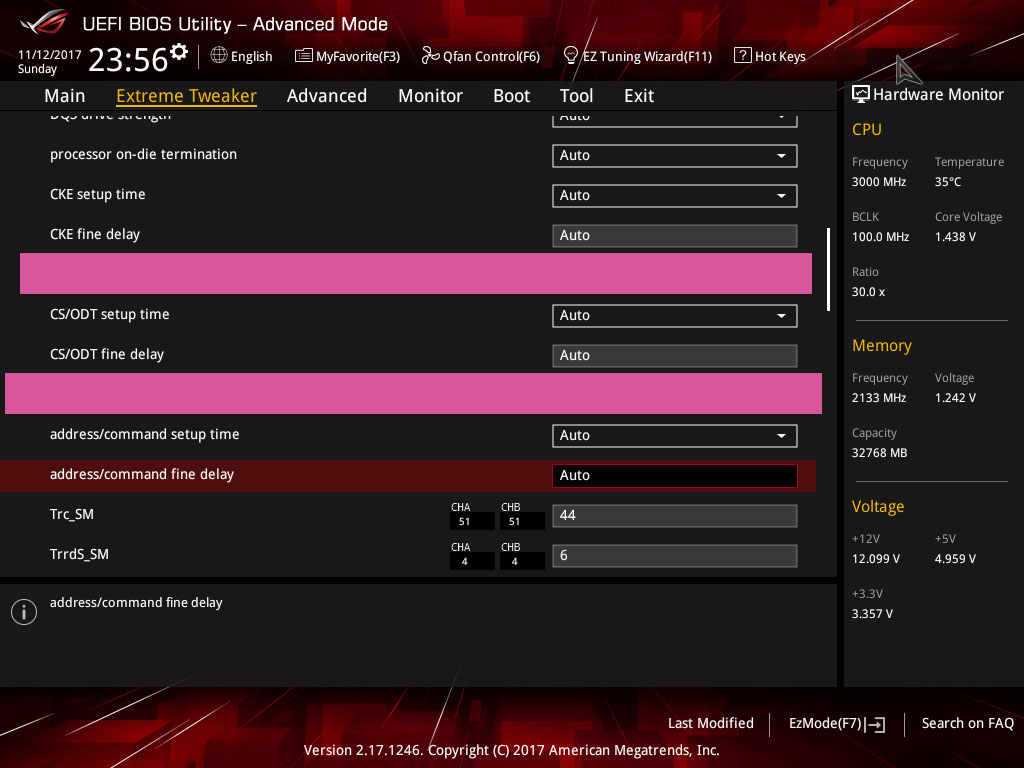1024x768 pixels.
Task: Open Search on FAQ
Action: pos(967,723)
